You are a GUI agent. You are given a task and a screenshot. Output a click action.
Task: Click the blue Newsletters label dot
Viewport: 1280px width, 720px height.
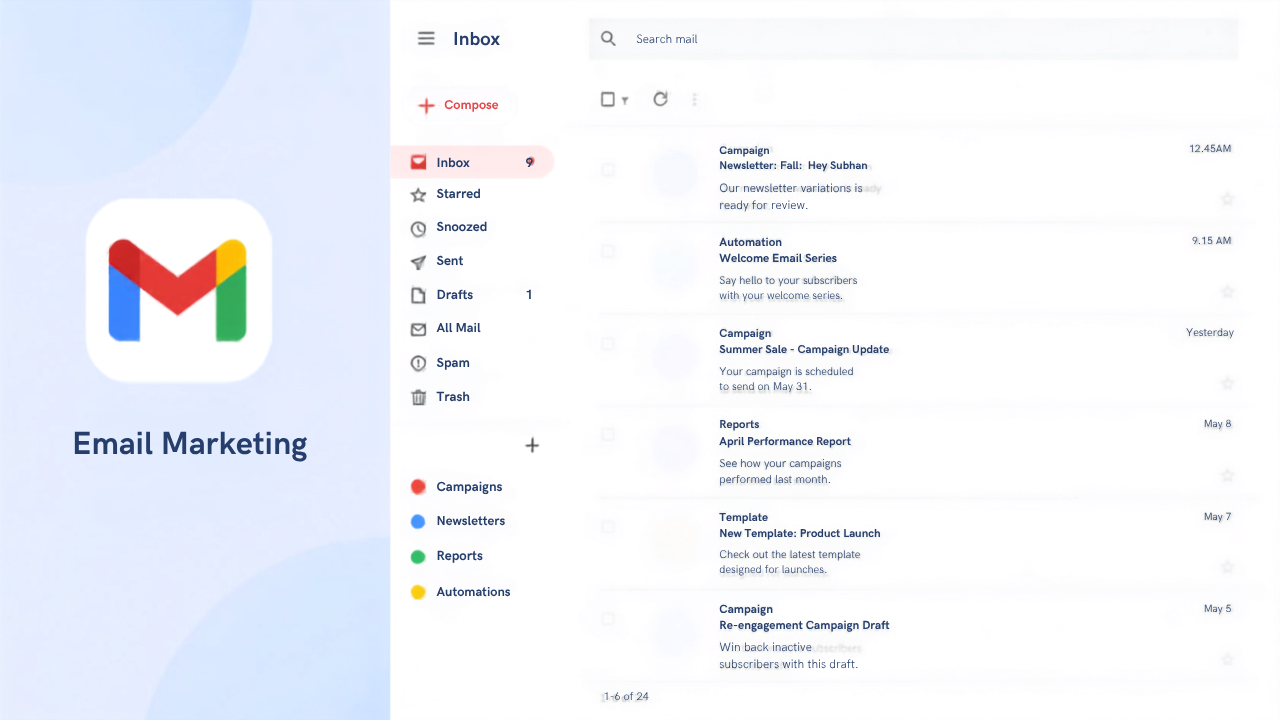418,521
